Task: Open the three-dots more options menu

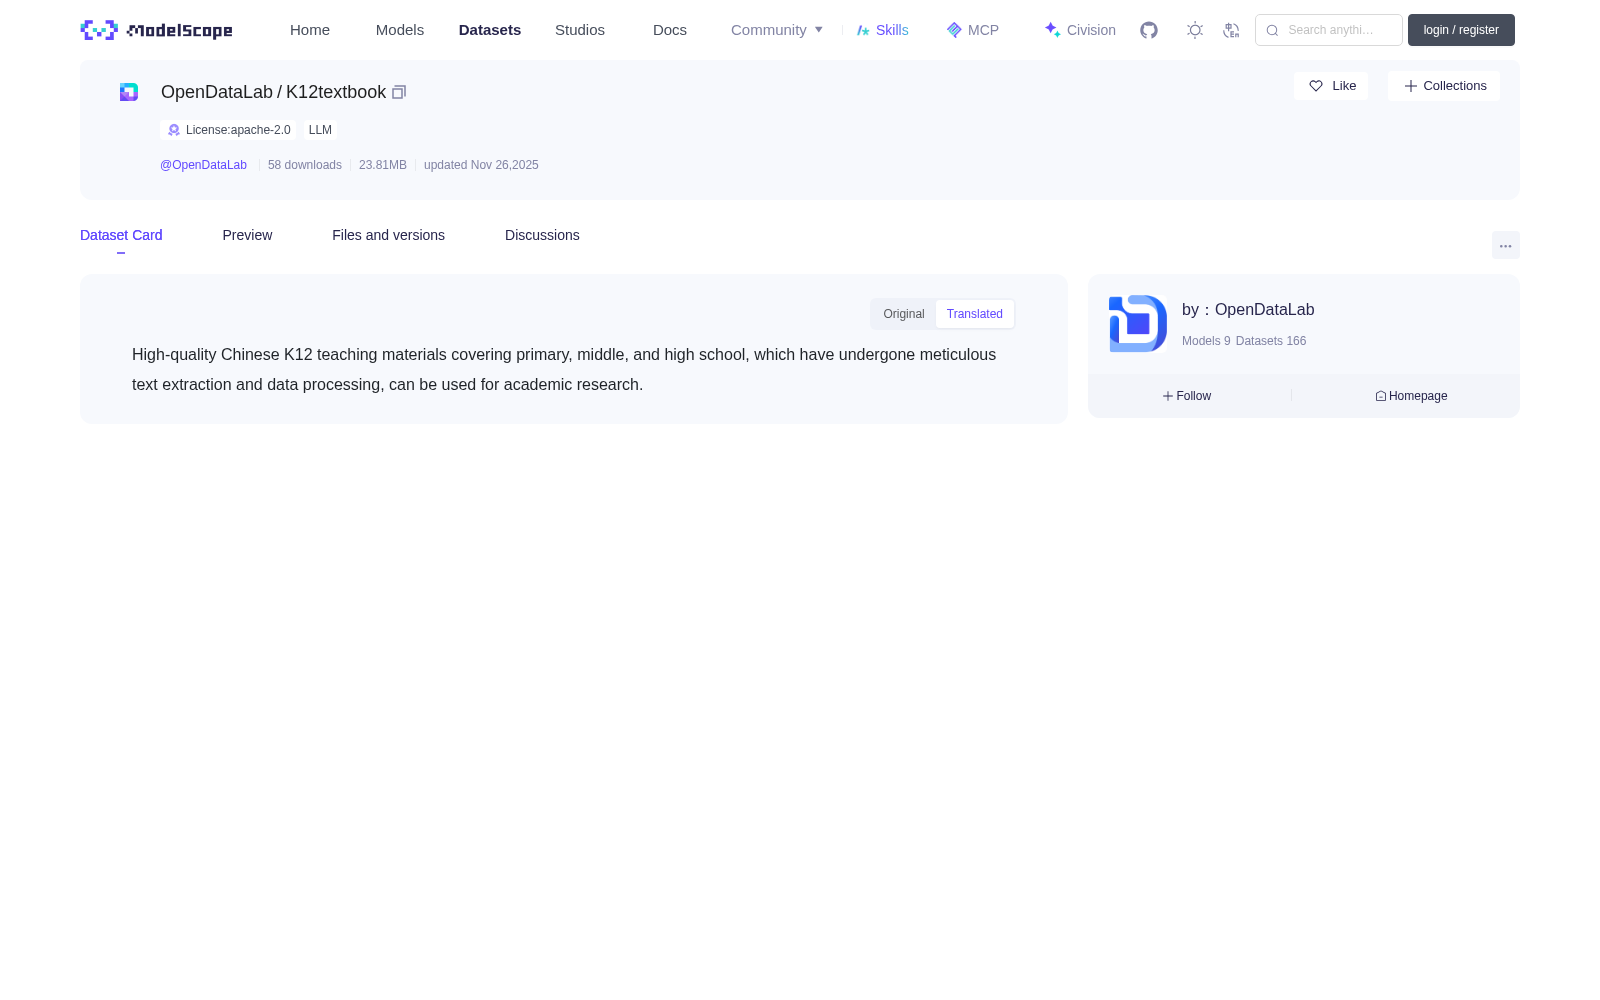Action: [x=1506, y=245]
